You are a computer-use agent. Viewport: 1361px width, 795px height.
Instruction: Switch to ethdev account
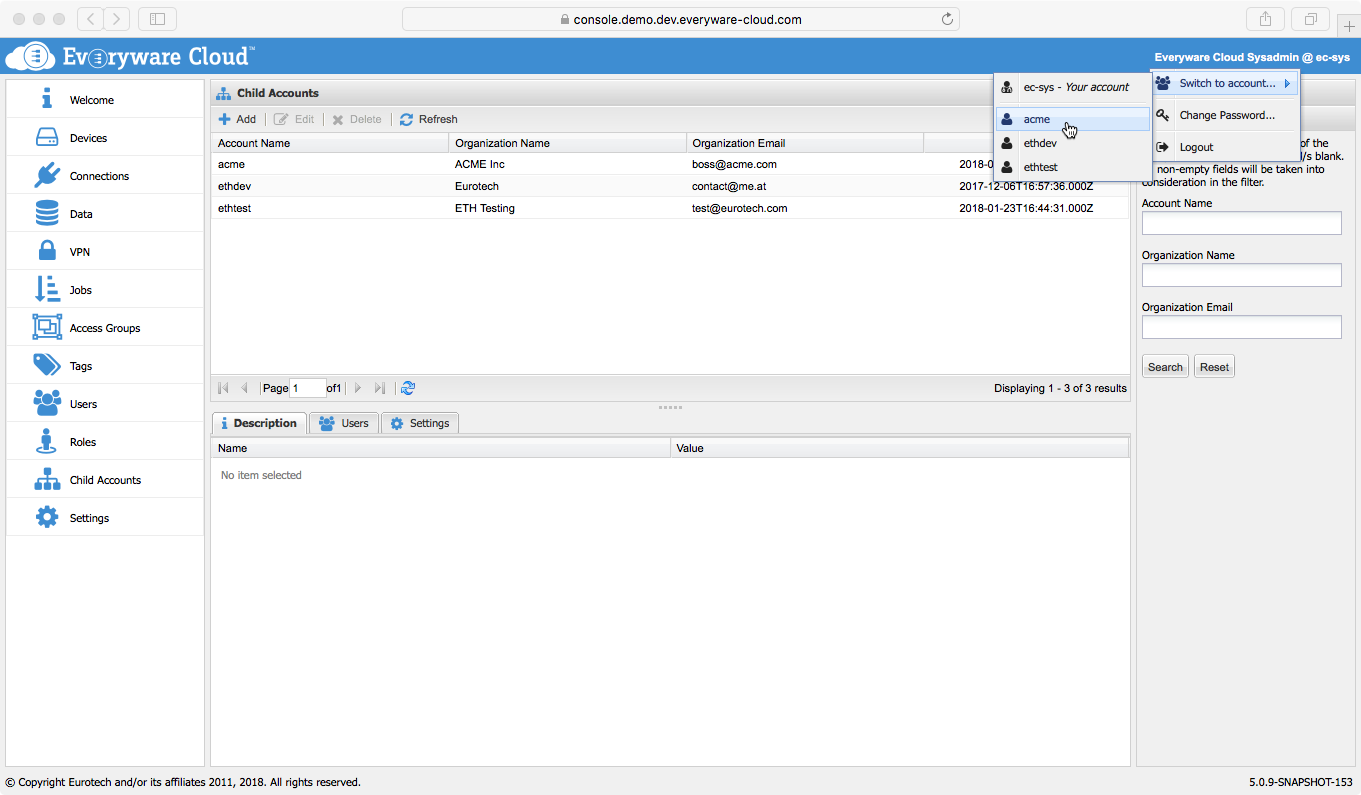click(1073, 143)
